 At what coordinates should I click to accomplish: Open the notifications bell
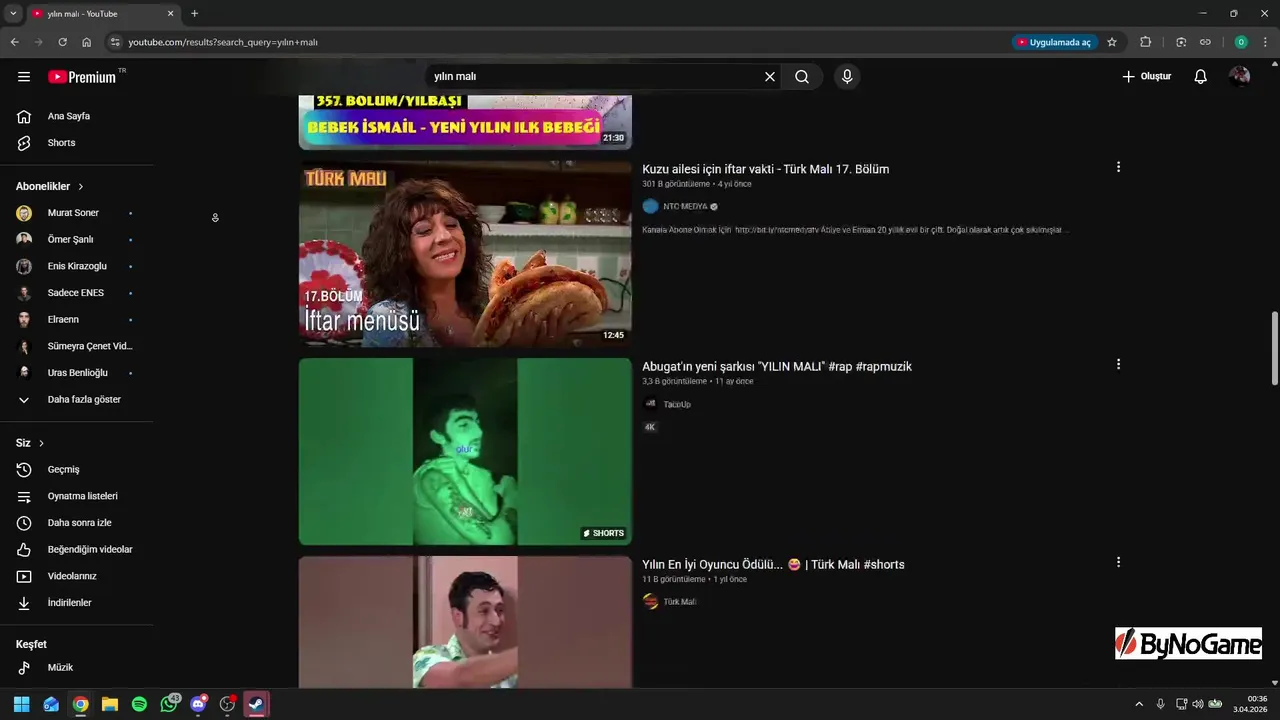[1201, 76]
